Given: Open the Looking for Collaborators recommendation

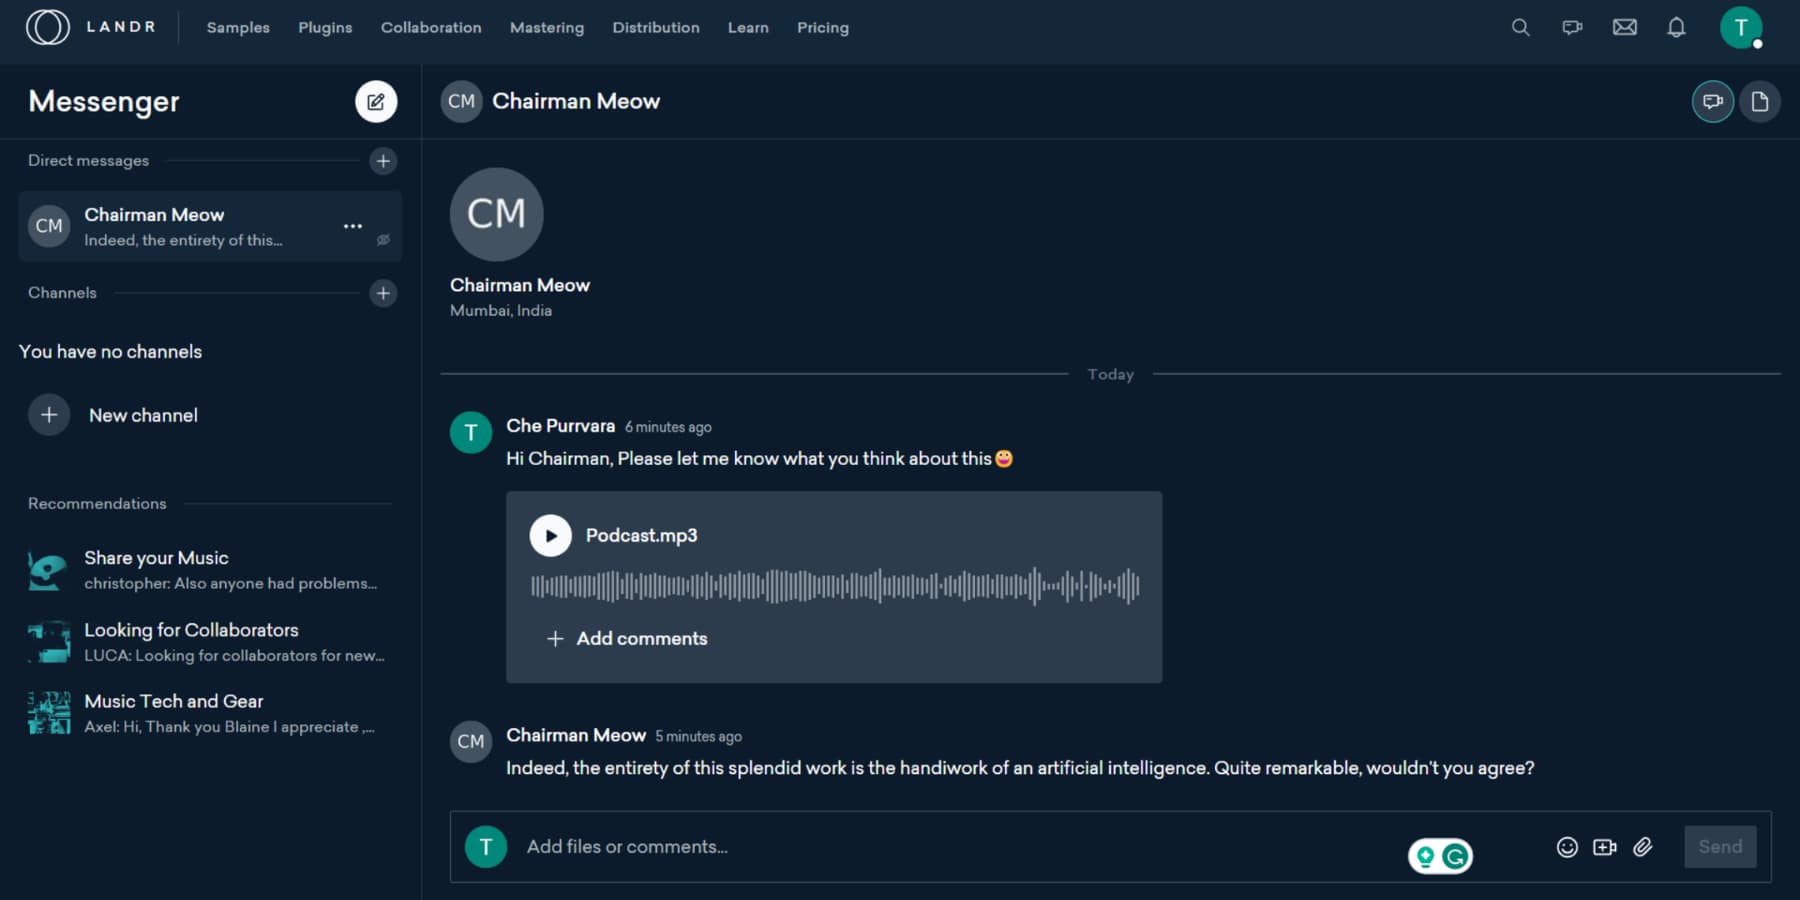Looking at the screenshot, I should 192,630.
